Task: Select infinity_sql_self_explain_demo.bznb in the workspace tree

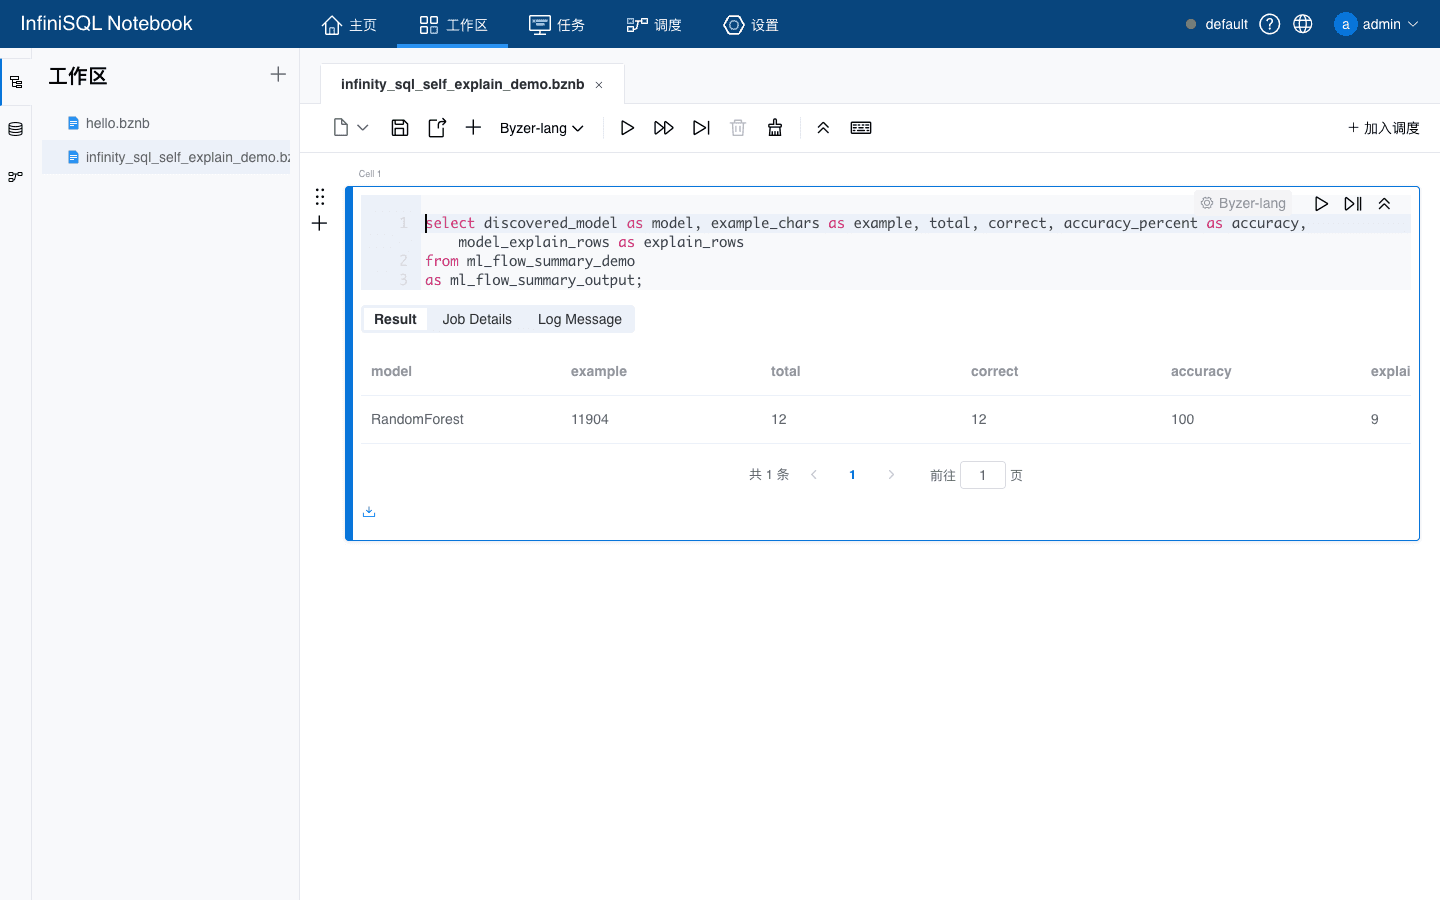Action: (x=166, y=157)
